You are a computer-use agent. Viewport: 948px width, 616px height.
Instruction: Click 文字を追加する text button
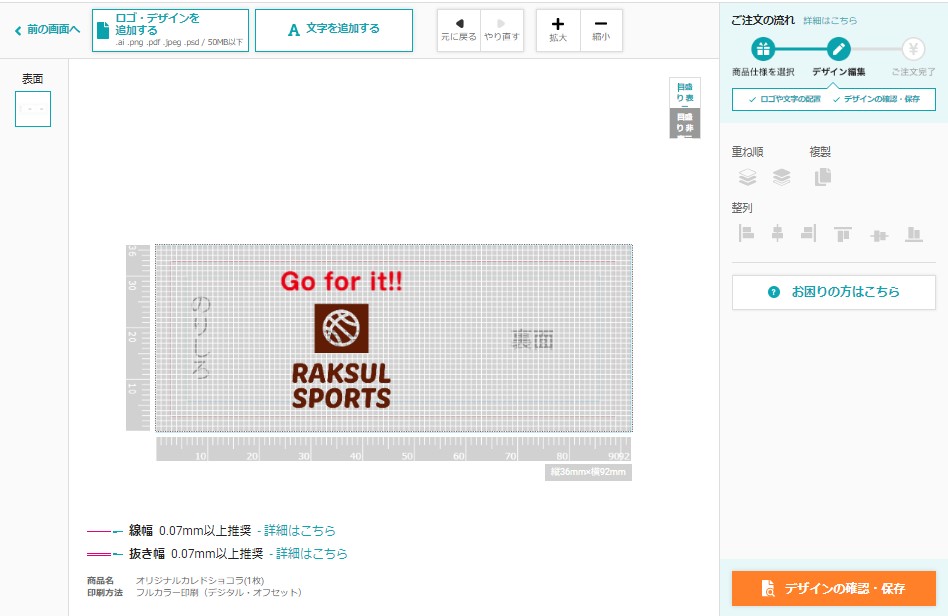(334, 30)
